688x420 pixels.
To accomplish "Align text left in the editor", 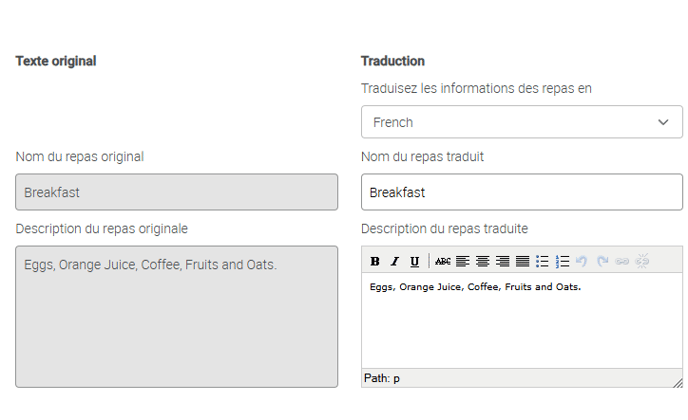I will tap(462, 261).
